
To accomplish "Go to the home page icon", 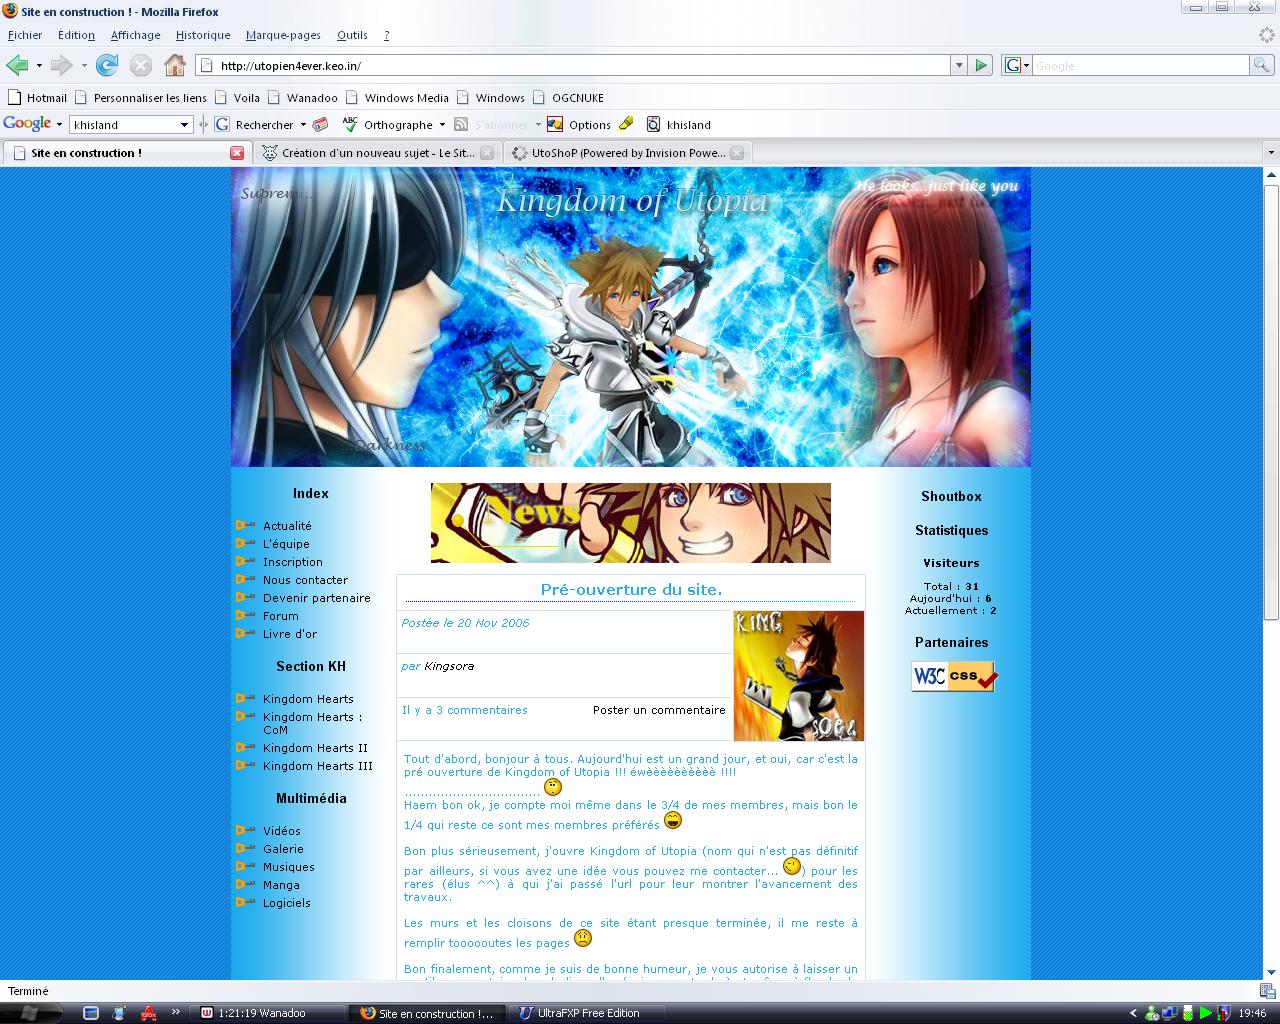I will [x=175, y=65].
